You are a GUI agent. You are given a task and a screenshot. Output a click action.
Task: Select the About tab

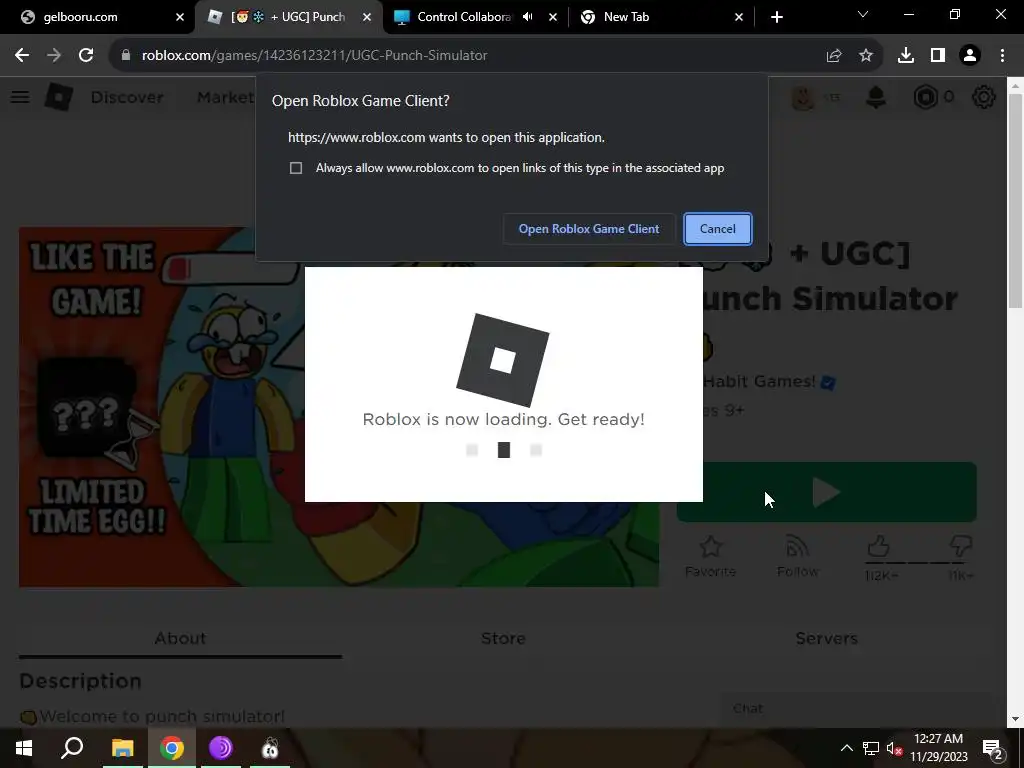point(180,638)
